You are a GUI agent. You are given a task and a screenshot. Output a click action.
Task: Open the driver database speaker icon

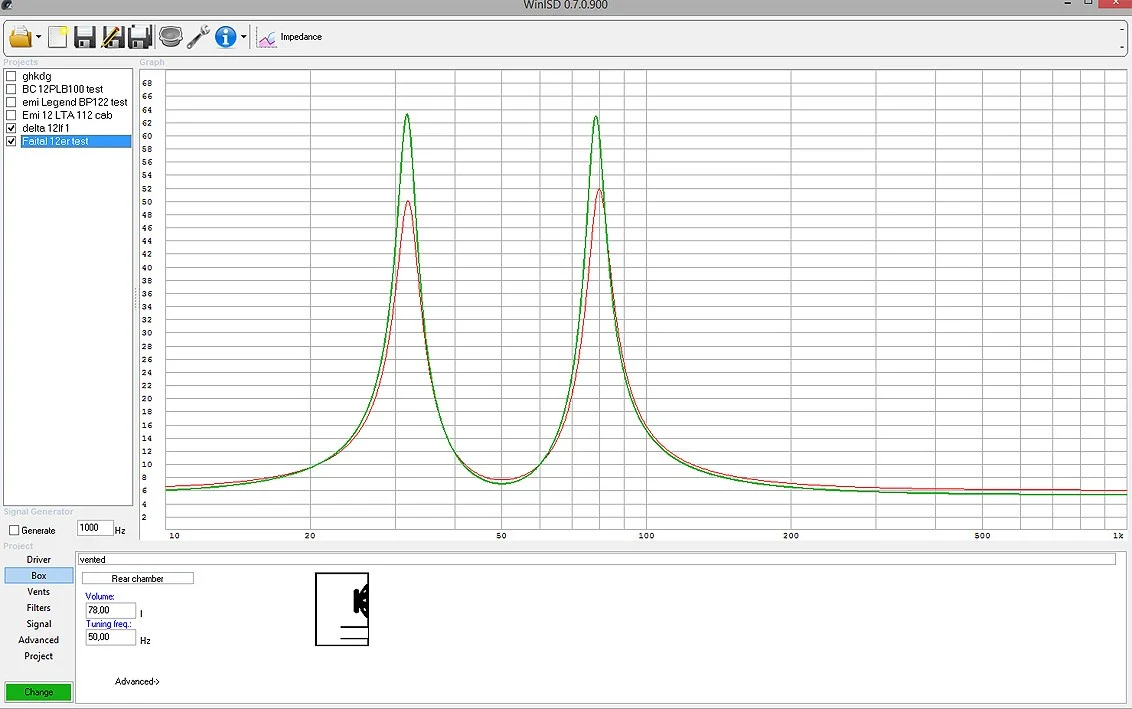(171, 38)
